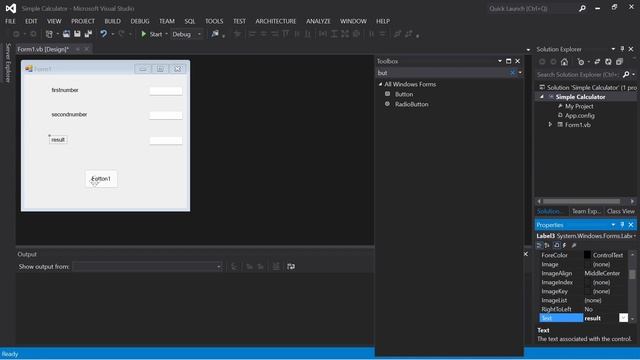Click the Start debugging play icon
This screenshot has height=360, width=640.
[143, 34]
